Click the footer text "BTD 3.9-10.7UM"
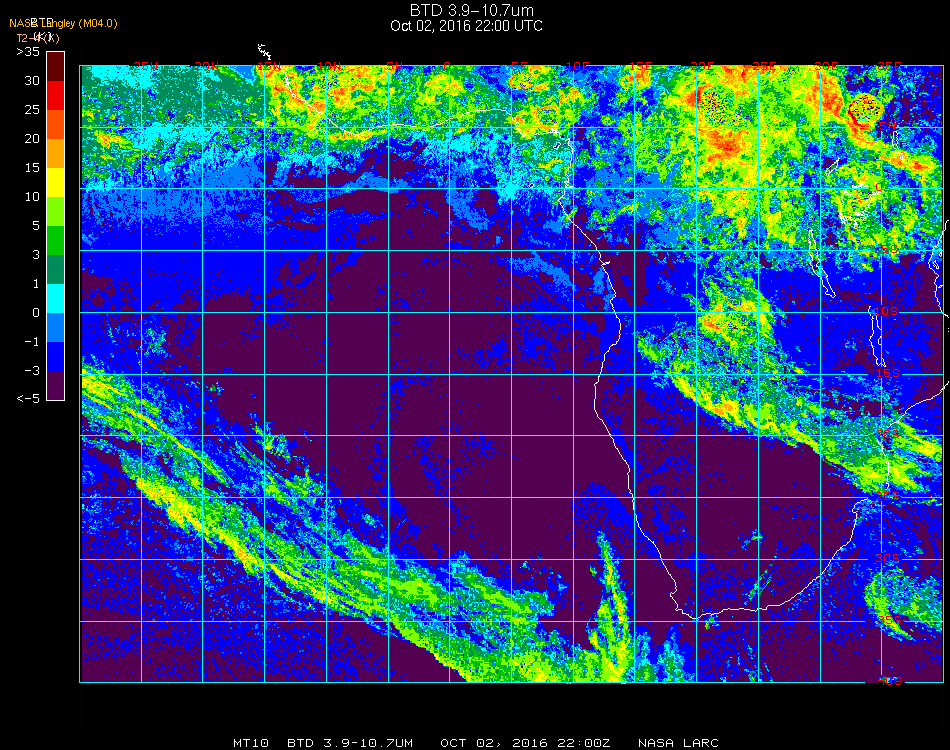The image size is (950, 750). (x=350, y=743)
